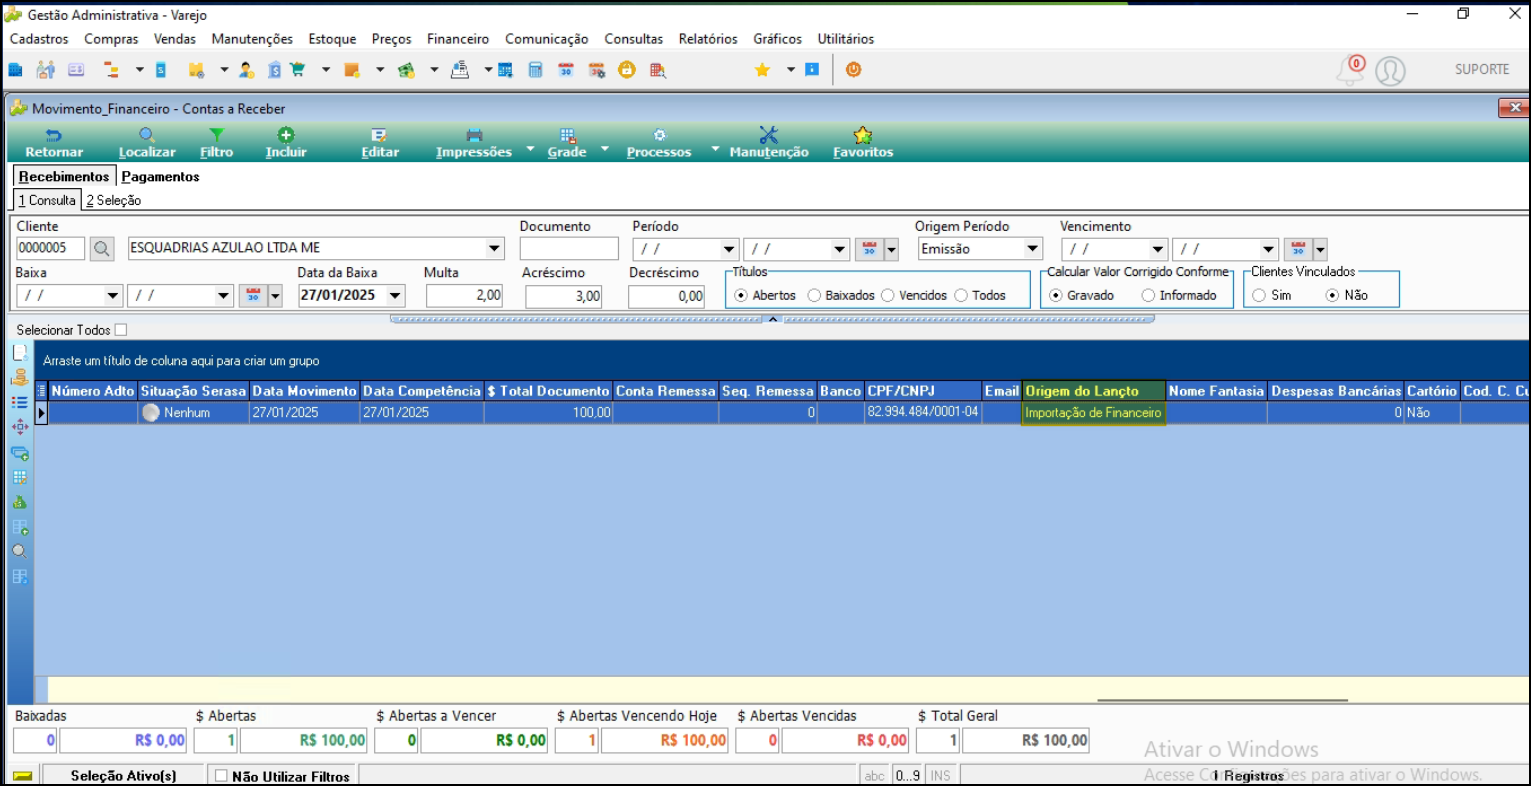Click the Manutenção button
Image resolution: width=1531 pixels, height=786 pixels.
(769, 143)
